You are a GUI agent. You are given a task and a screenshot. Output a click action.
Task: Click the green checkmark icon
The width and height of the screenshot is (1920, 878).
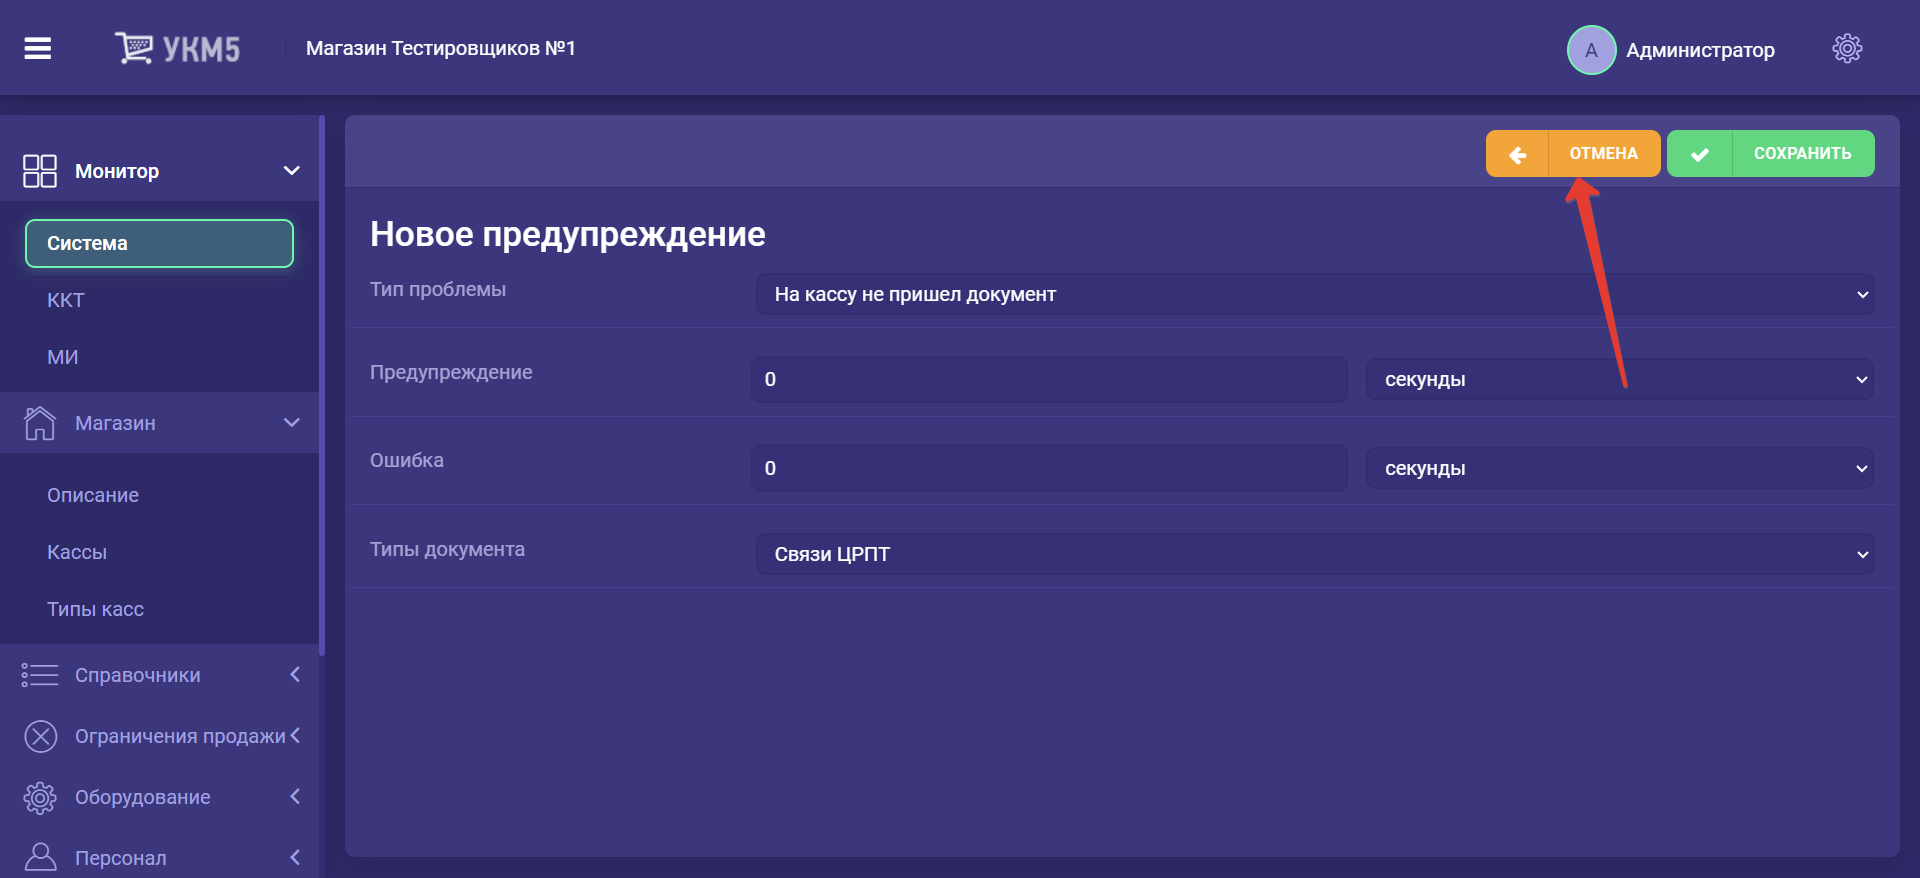1699,154
